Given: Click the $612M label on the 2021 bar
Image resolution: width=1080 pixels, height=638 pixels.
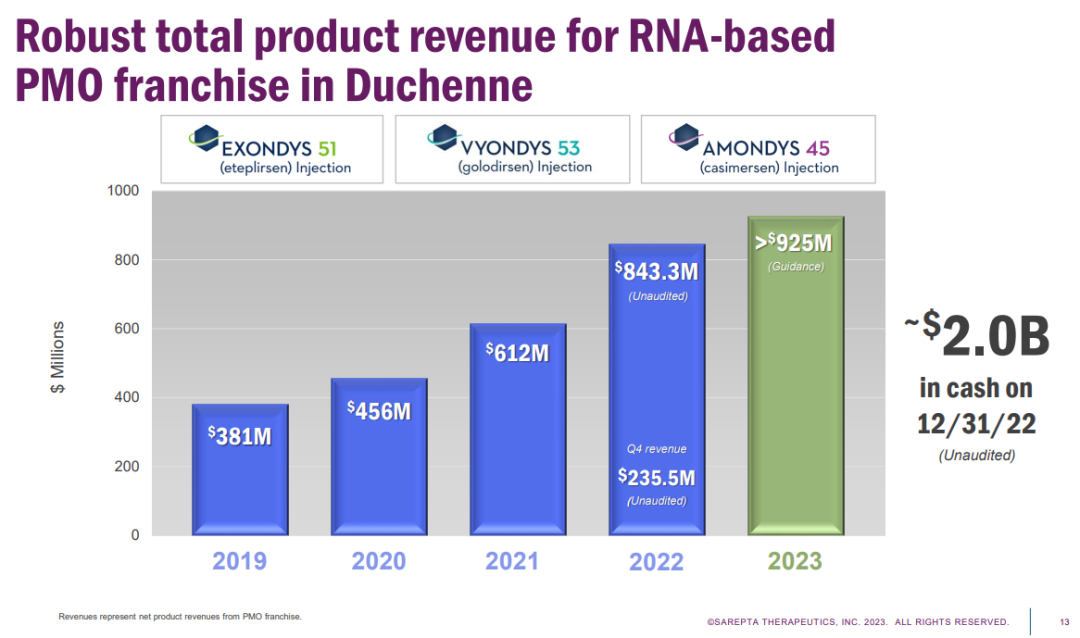Looking at the screenshot, I should [518, 352].
